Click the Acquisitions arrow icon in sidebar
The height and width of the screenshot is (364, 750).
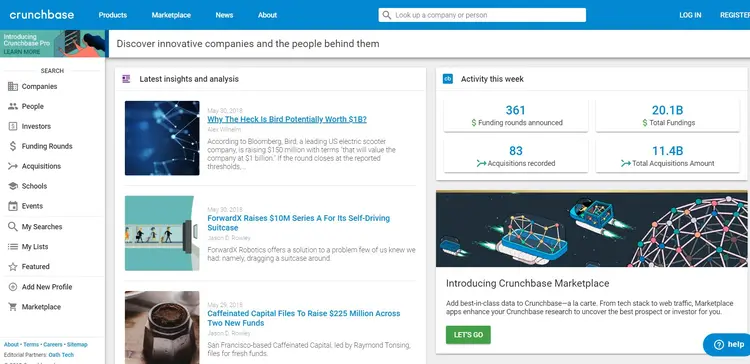pos(13,166)
